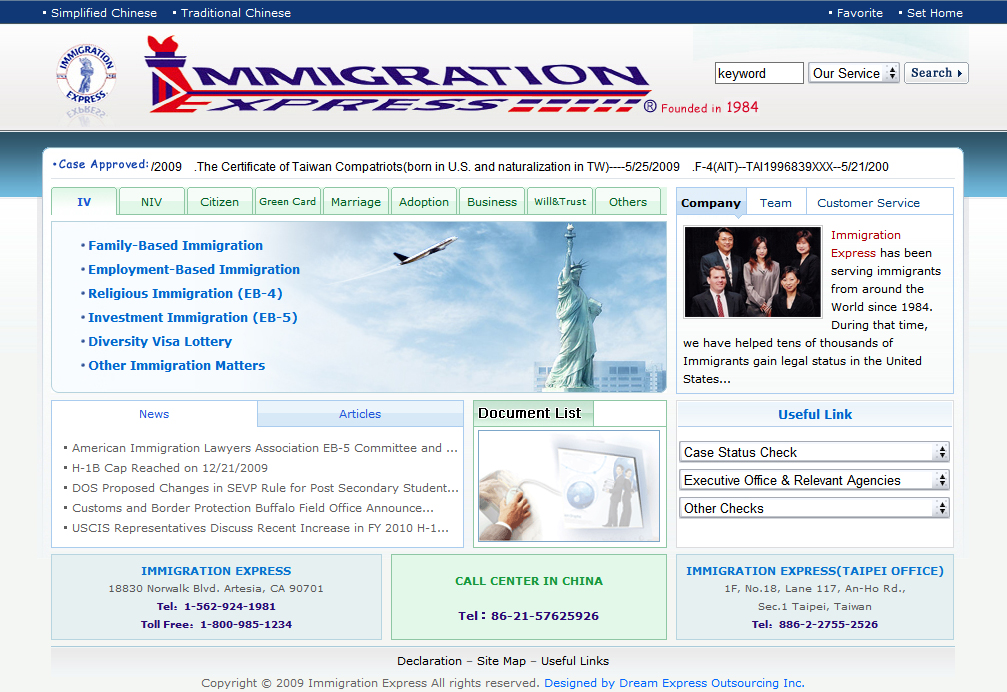Switch to the Adoption tab
The width and height of the screenshot is (1007, 692).
click(424, 202)
